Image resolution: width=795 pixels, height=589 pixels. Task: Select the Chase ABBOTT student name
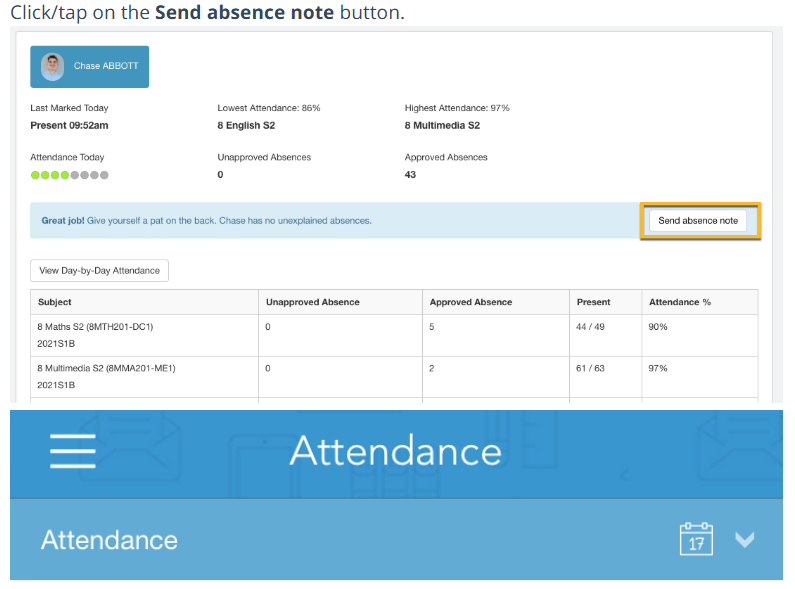coord(105,67)
